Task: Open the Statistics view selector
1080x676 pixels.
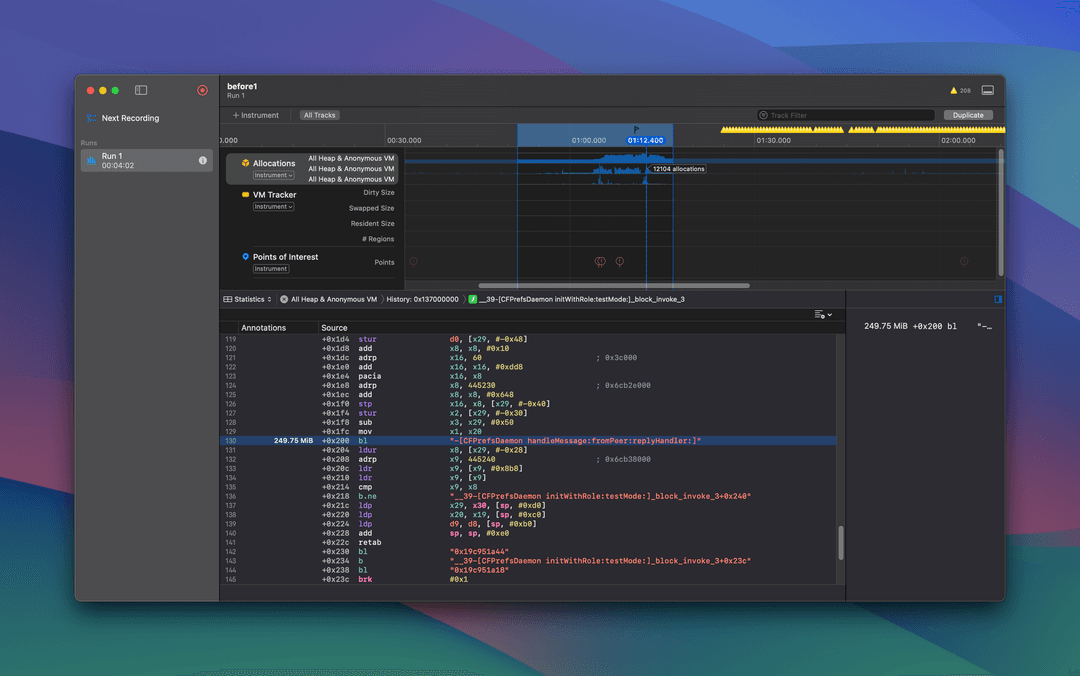Action: pyautogui.click(x=247, y=299)
